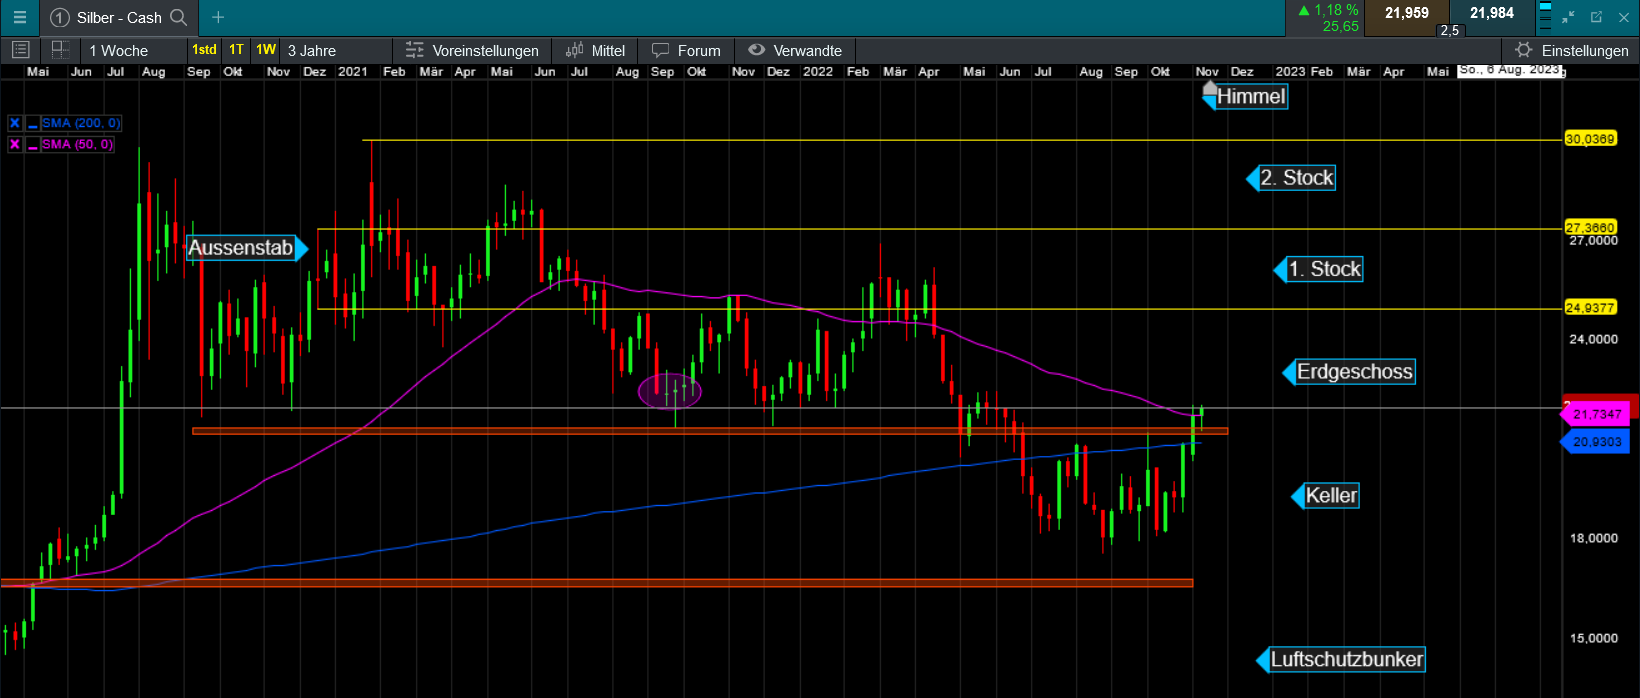Click the 1,18 % daily change value
The image size is (1640, 698).
[x=1336, y=10]
